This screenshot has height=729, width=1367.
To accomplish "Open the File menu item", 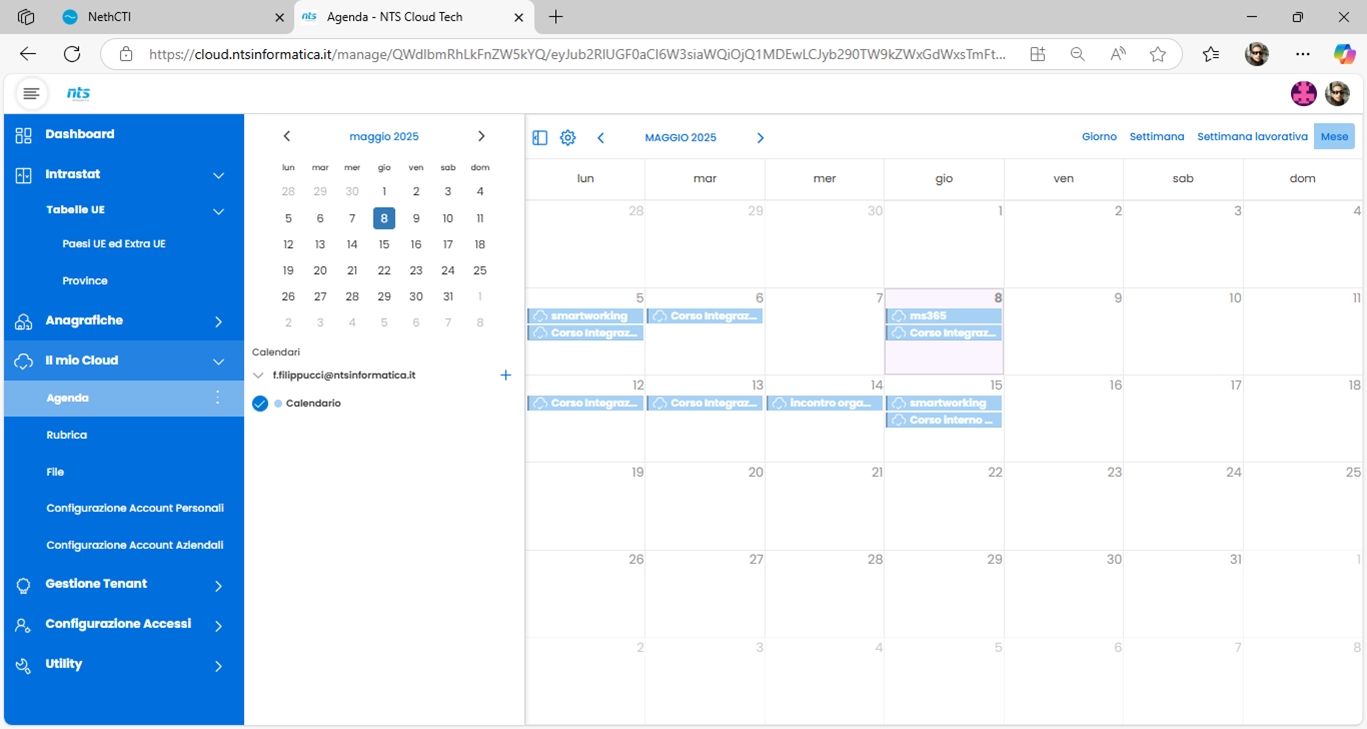I will coord(55,472).
